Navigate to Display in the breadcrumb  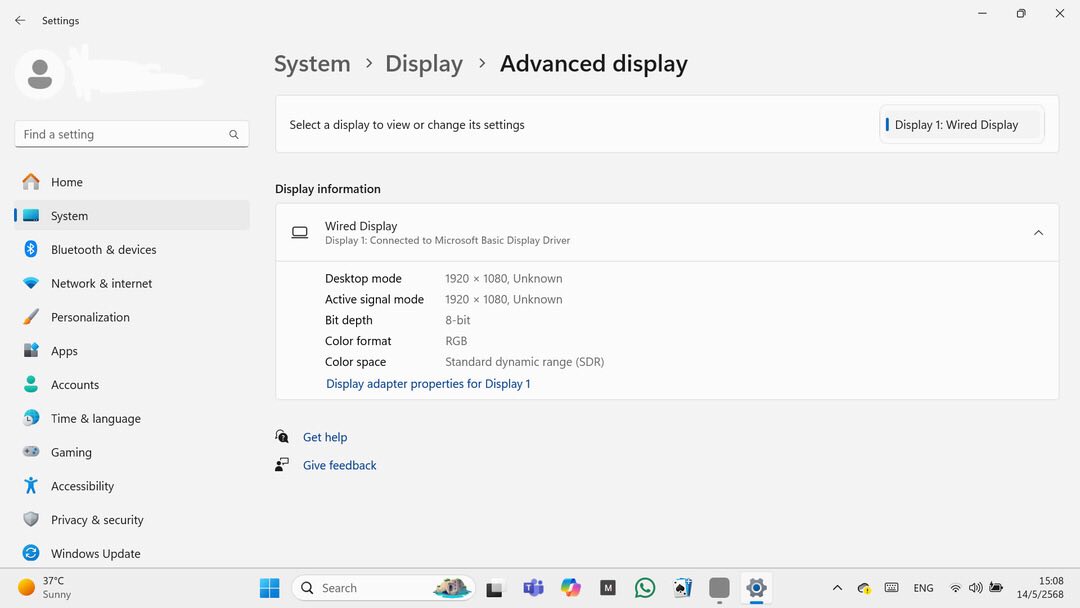424,63
